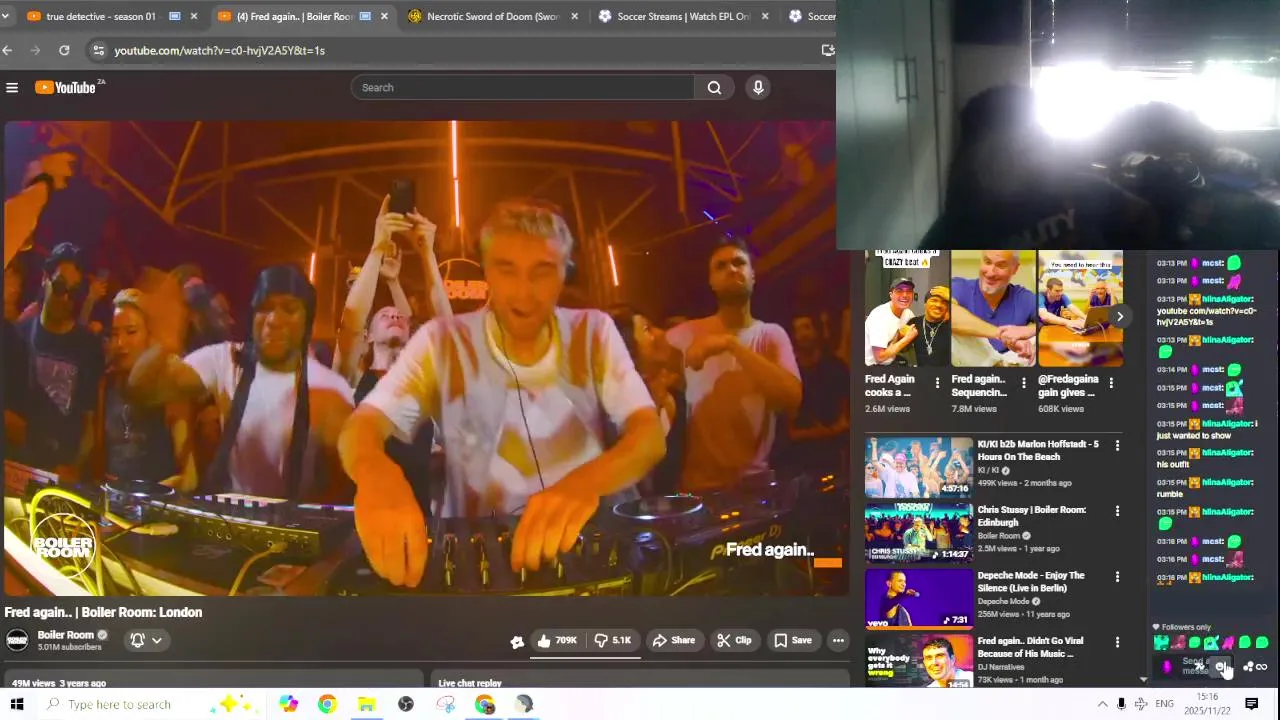Open site information icon in address bar
This screenshot has width=1280, height=720.
(x=97, y=50)
